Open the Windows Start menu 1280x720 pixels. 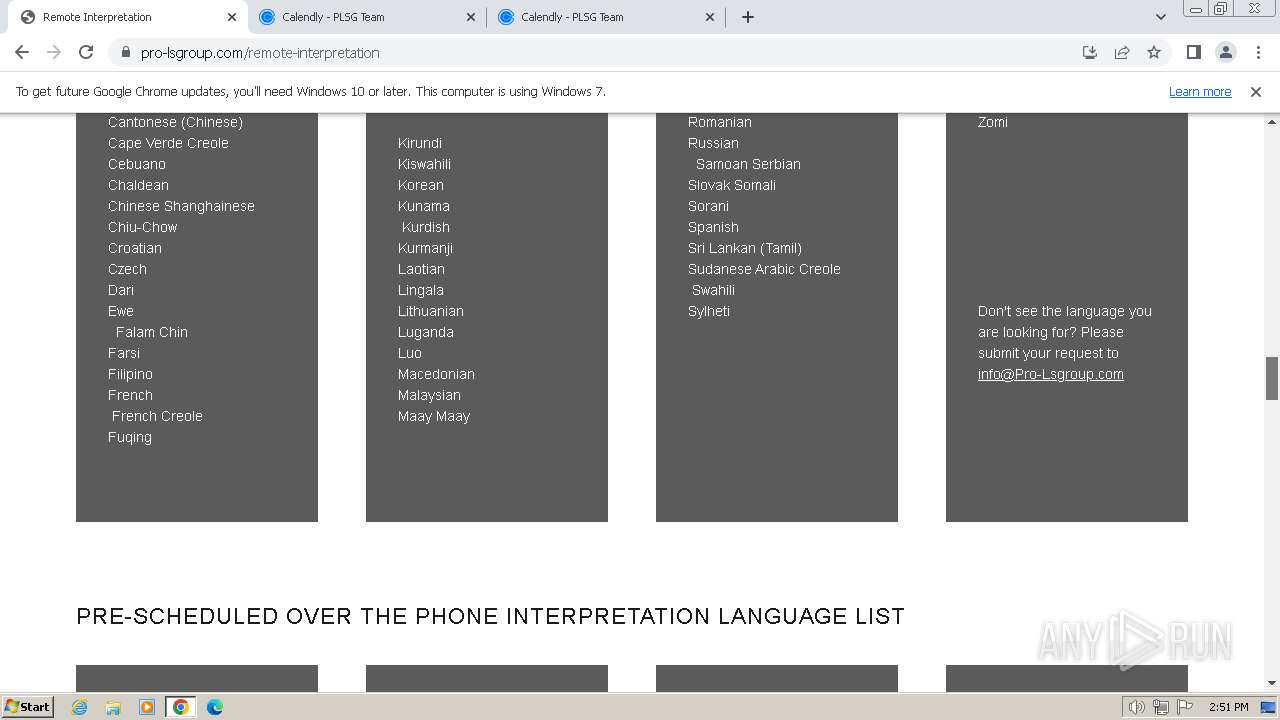point(27,706)
